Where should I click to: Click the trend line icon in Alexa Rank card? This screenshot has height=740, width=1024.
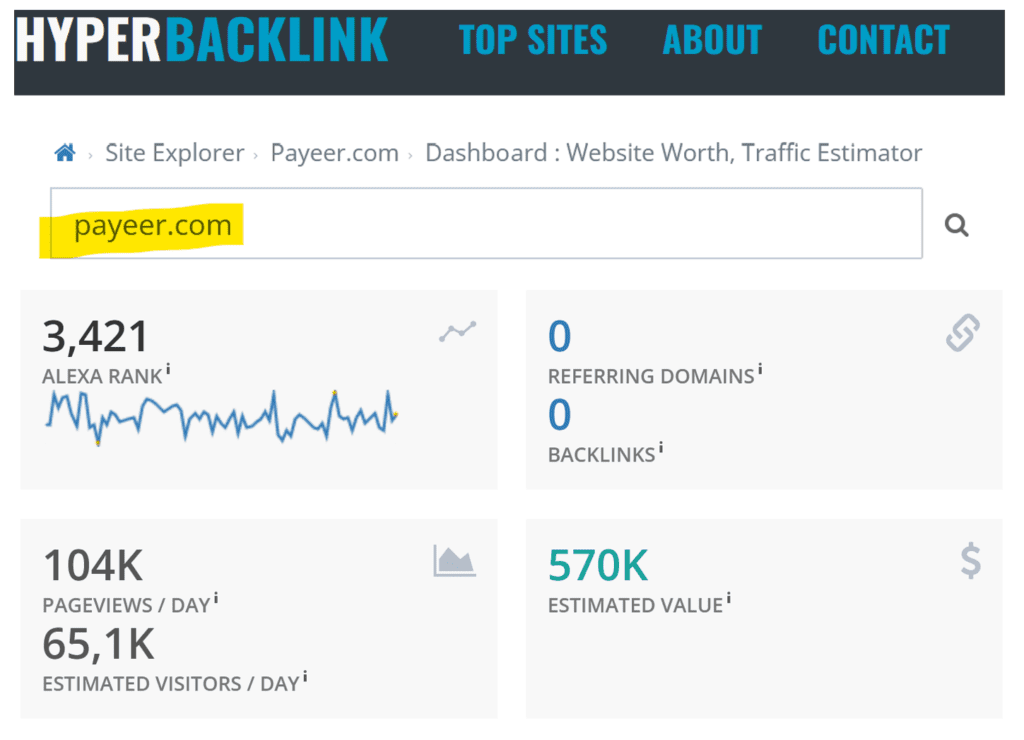click(x=458, y=332)
